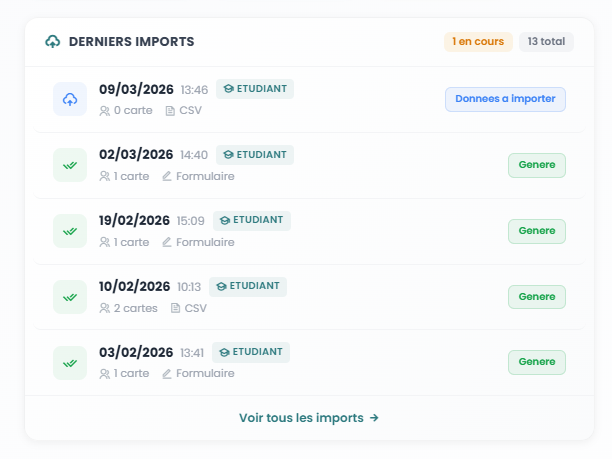Click the Genere badge for the 10/02/2026 import
612x459 pixels.
point(537,297)
